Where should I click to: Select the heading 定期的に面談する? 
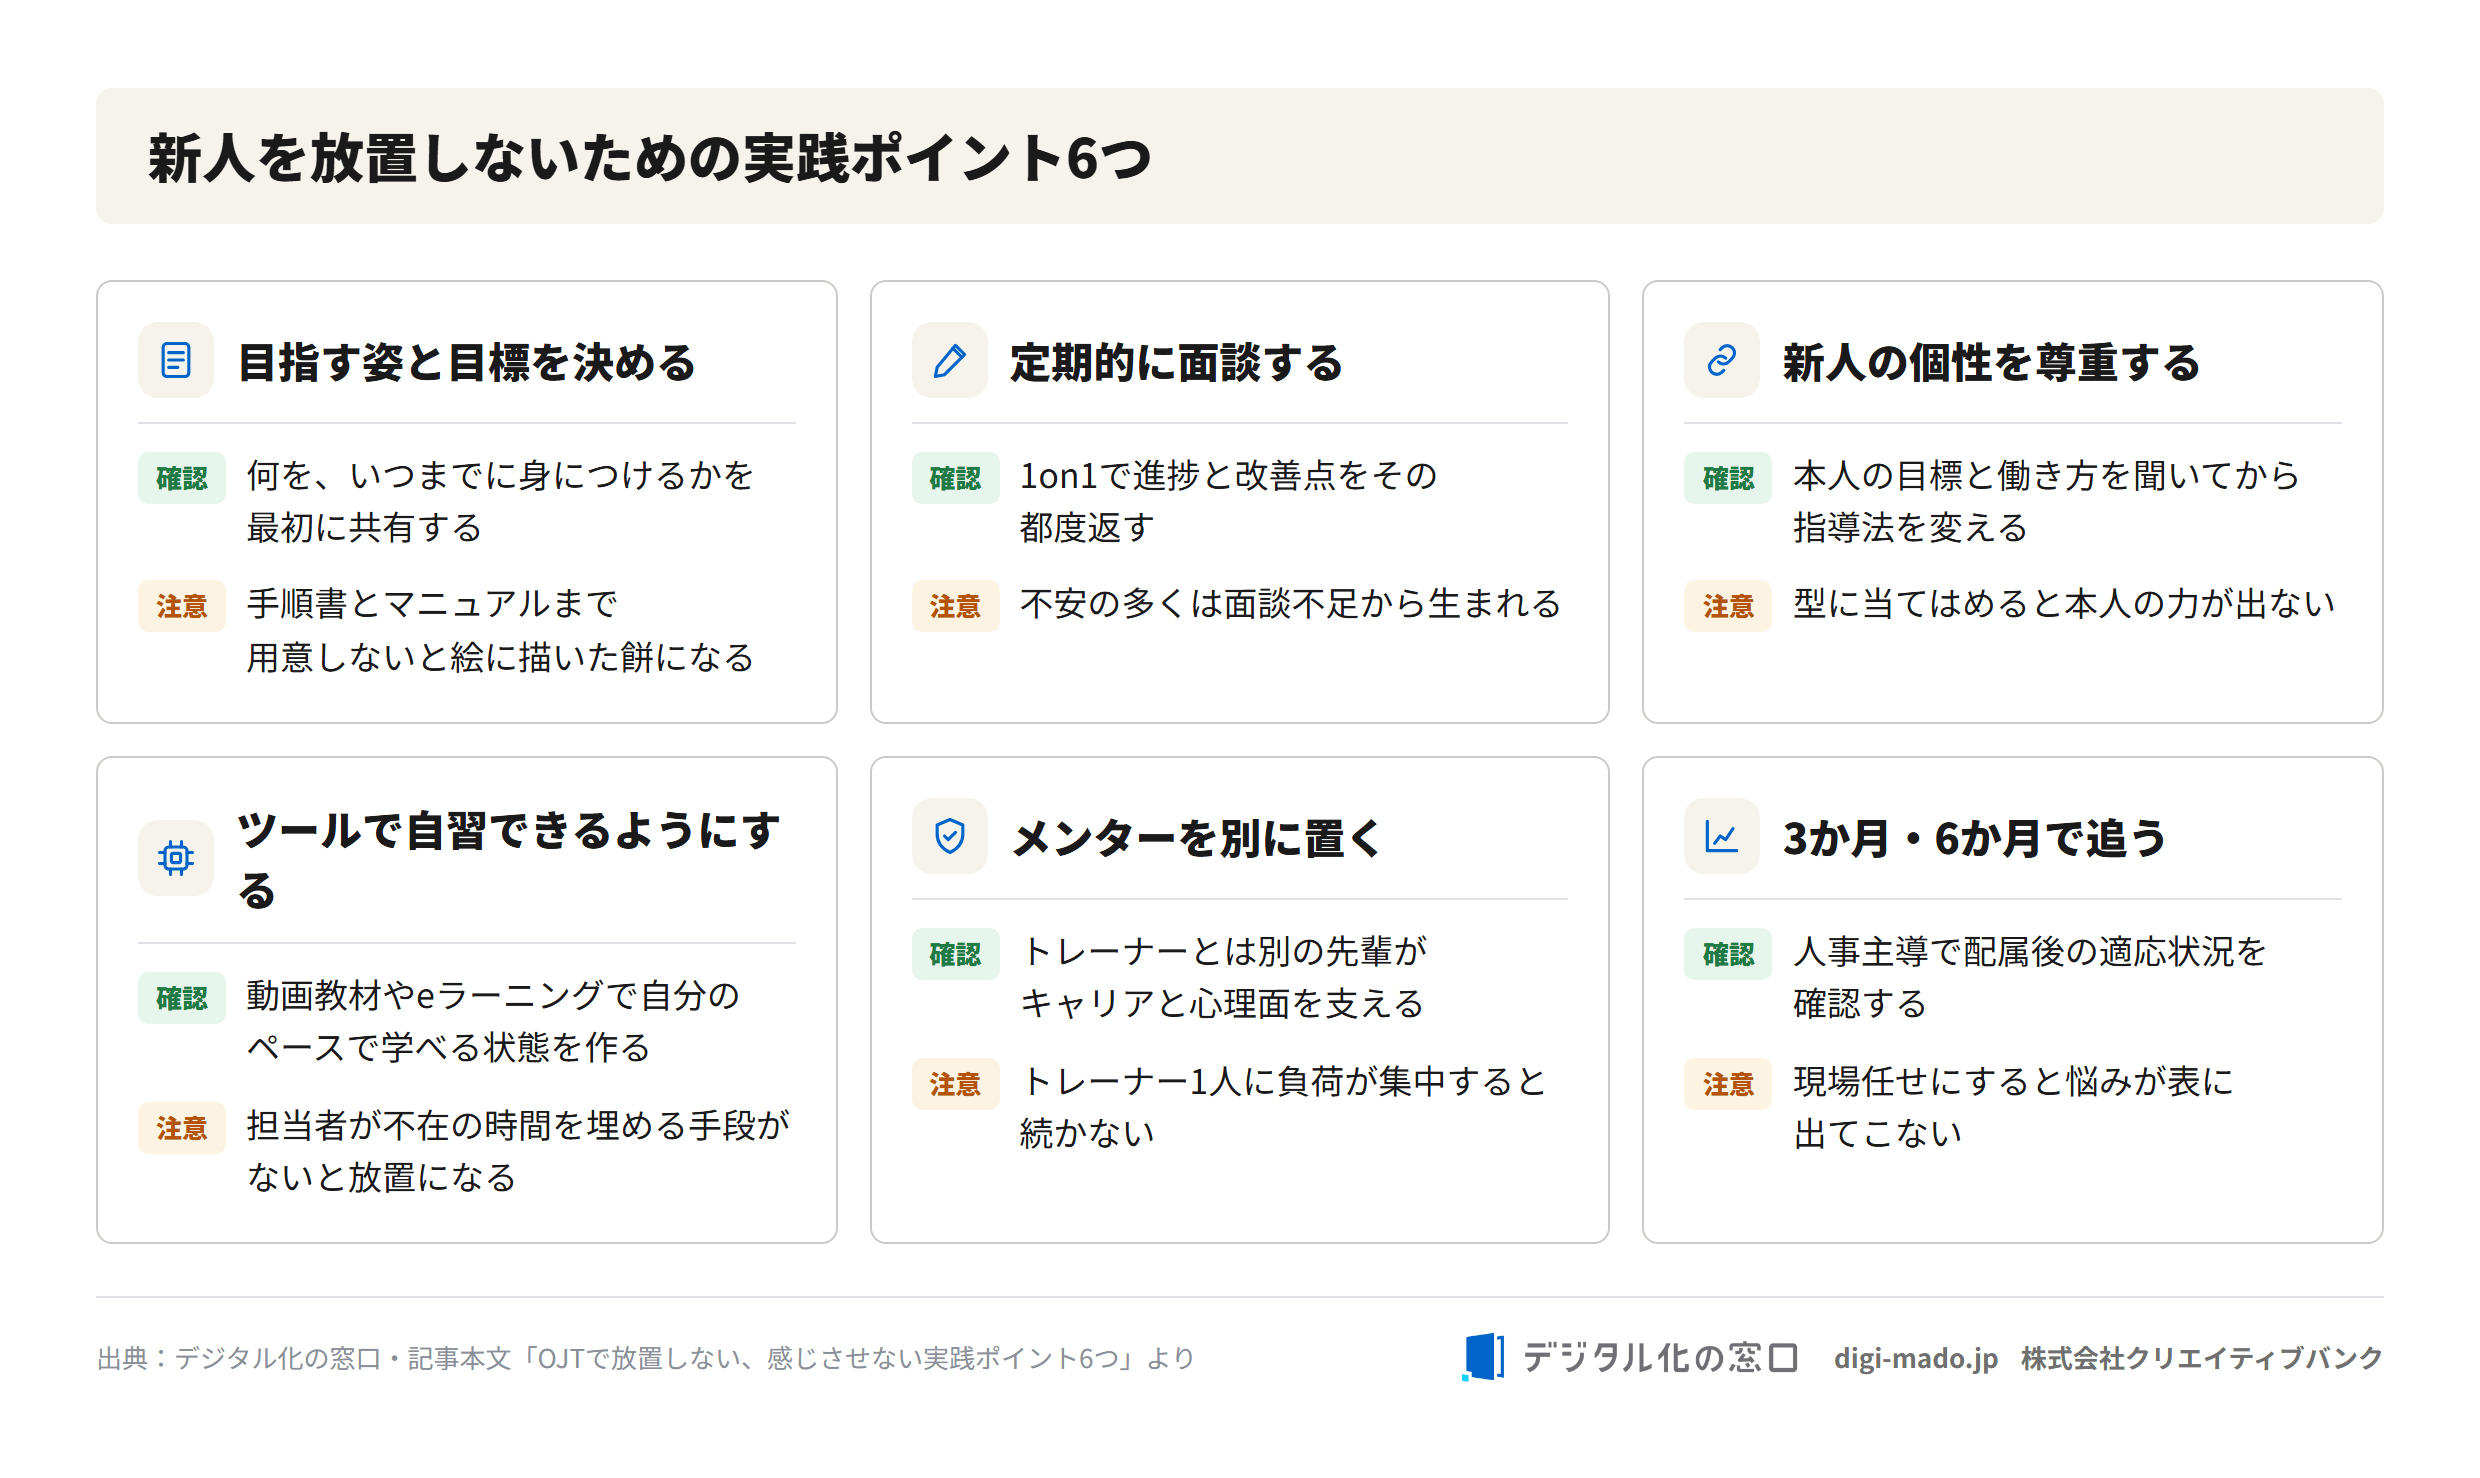click(x=1176, y=362)
